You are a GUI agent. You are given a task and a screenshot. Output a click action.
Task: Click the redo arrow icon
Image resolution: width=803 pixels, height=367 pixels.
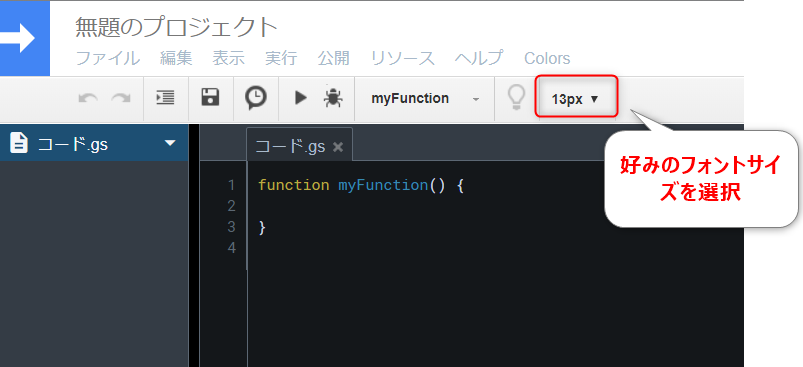coord(121,98)
